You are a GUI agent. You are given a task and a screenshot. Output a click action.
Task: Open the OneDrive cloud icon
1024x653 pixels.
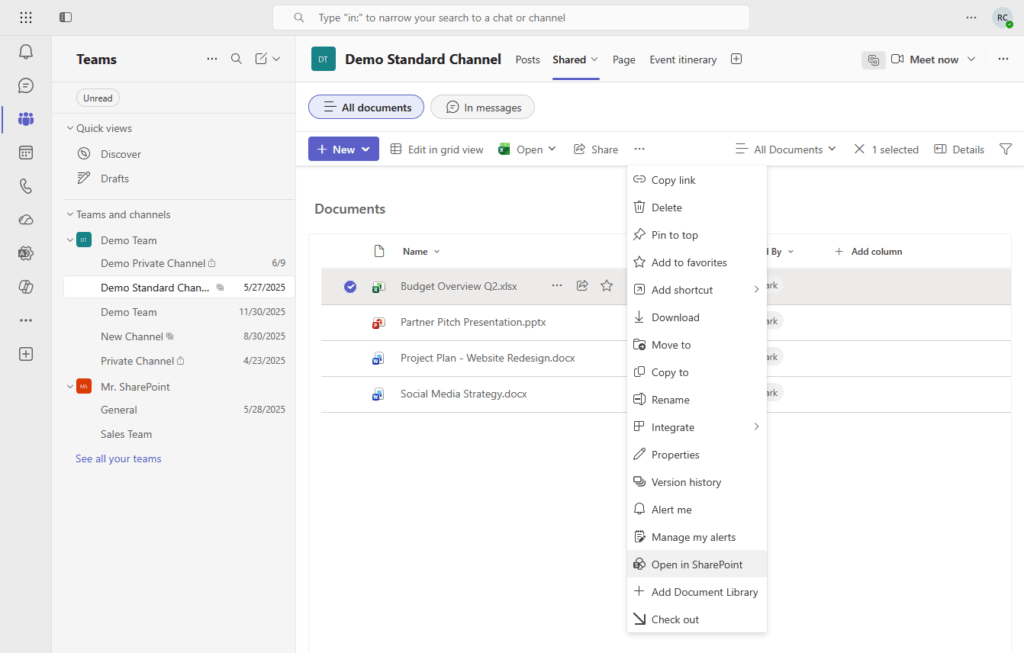[x=25, y=220]
